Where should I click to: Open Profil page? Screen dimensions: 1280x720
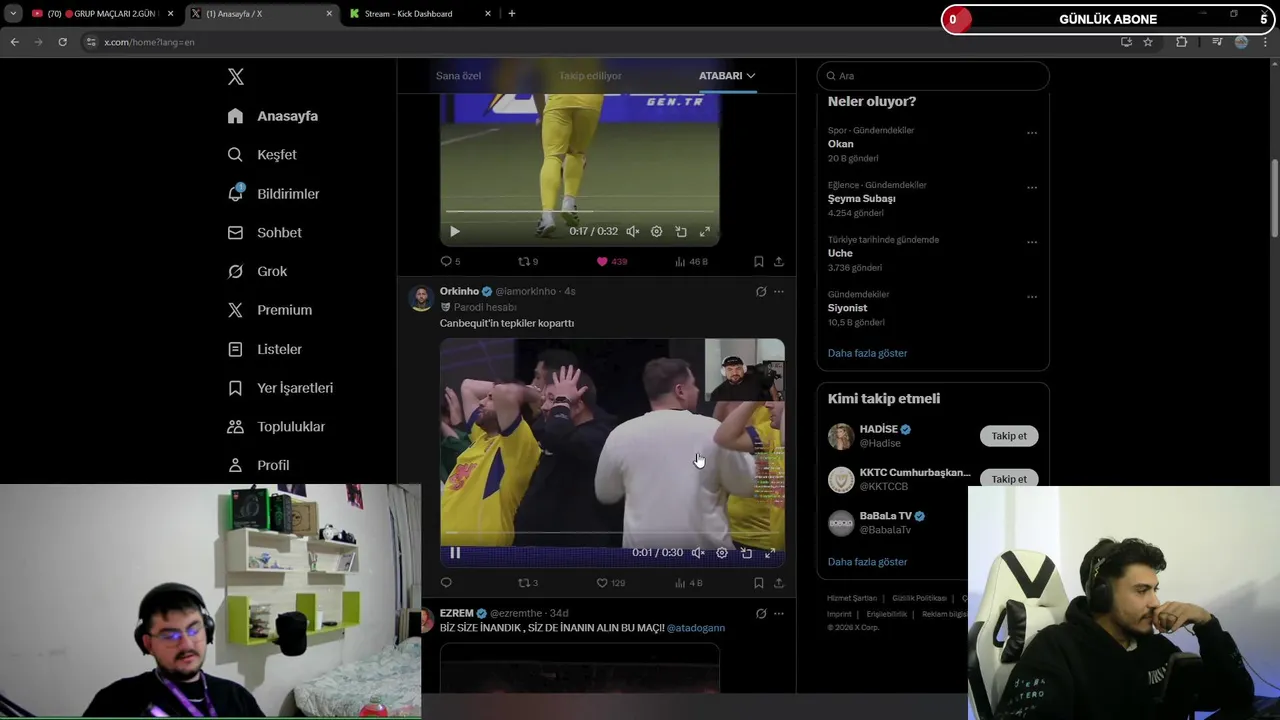(x=258, y=465)
